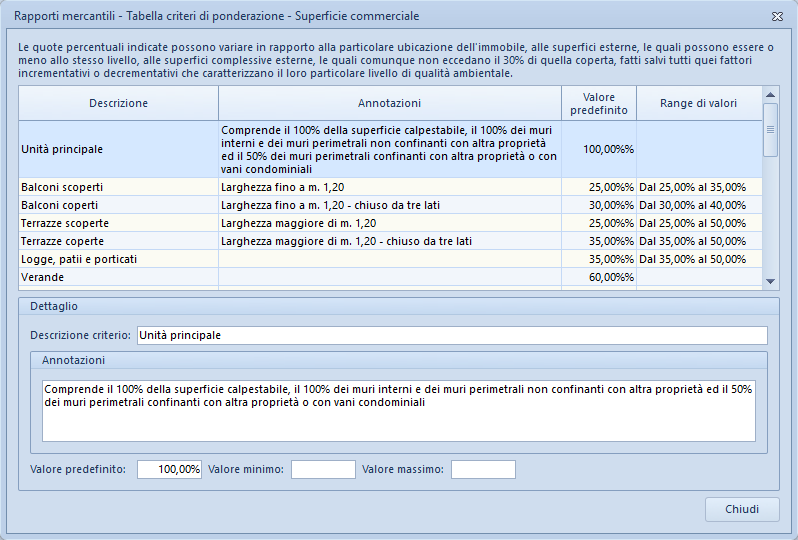The height and width of the screenshot is (540, 798).
Task: Click the 100,00%% value cell
Action: tap(599, 149)
